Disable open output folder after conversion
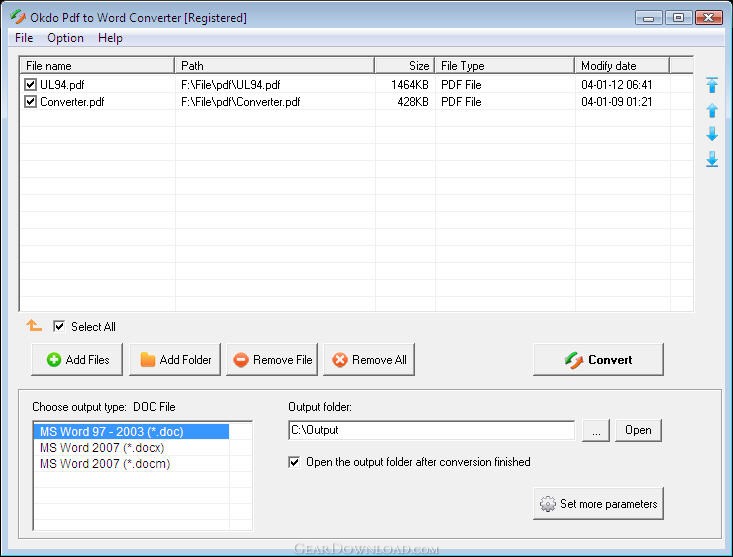Image resolution: width=733 pixels, height=557 pixels. [x=294, y=462]
